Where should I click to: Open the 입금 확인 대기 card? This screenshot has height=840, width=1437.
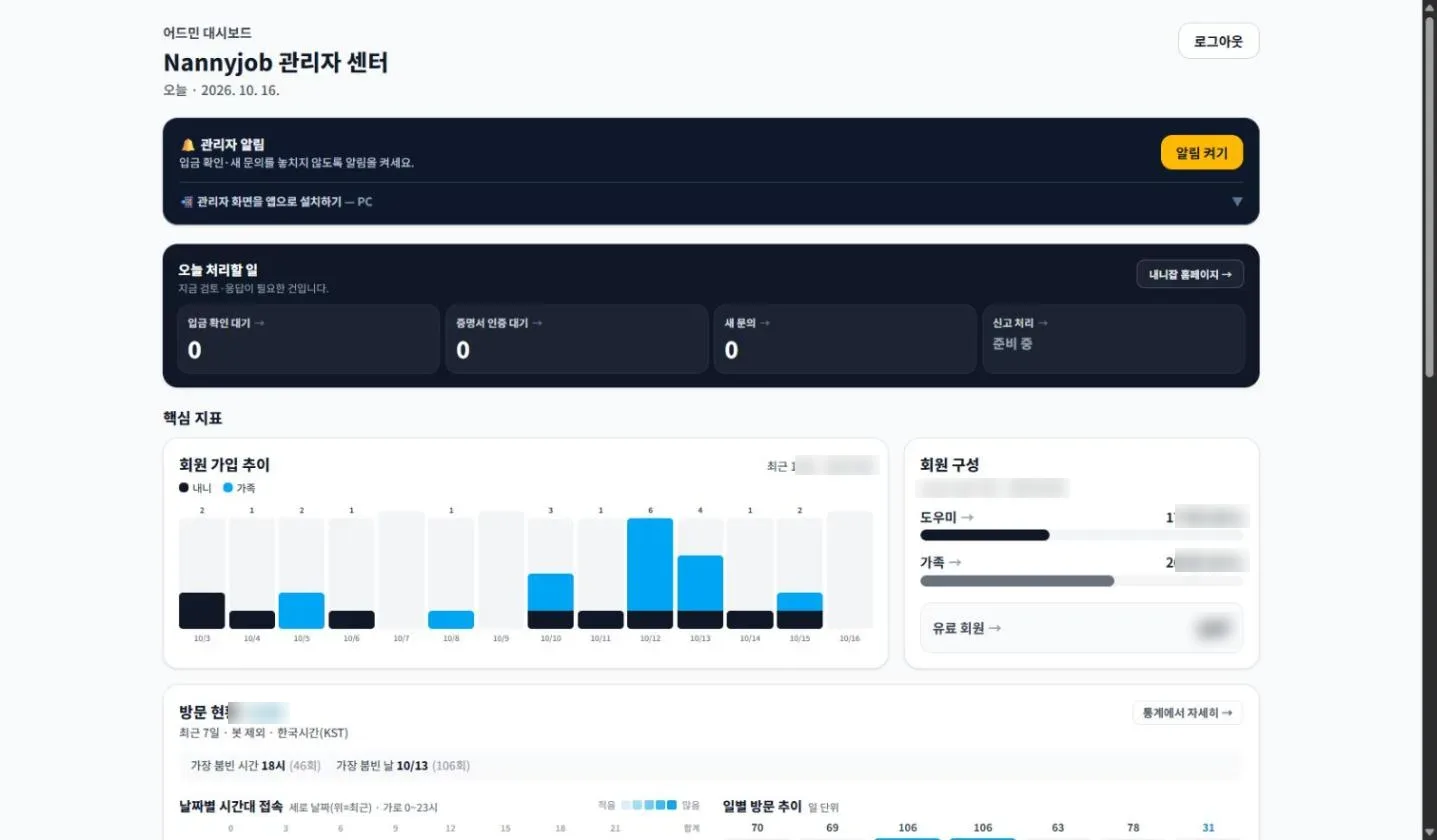click(x=308, y=339)
